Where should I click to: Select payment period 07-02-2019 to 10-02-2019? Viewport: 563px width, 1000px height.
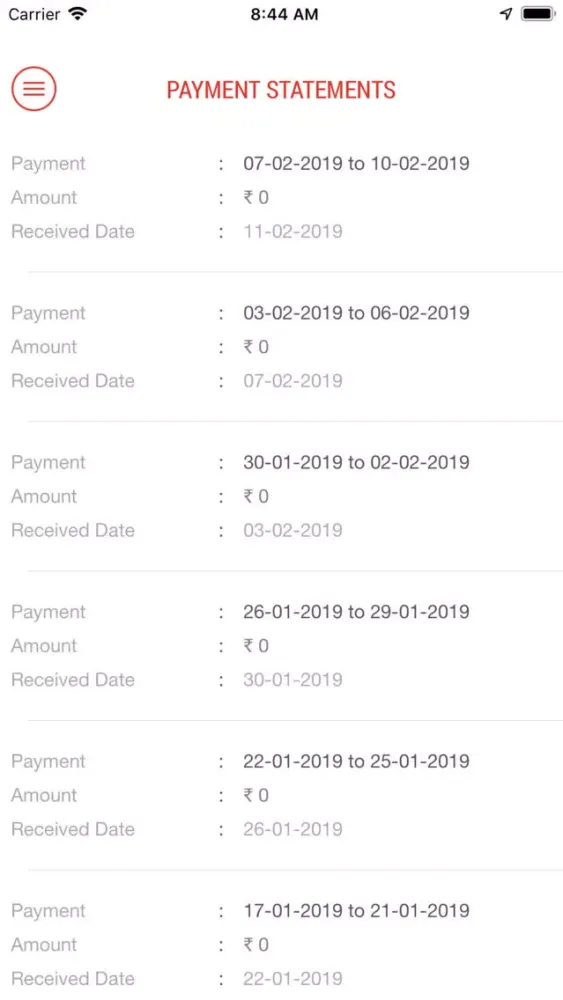click(356, 163)
